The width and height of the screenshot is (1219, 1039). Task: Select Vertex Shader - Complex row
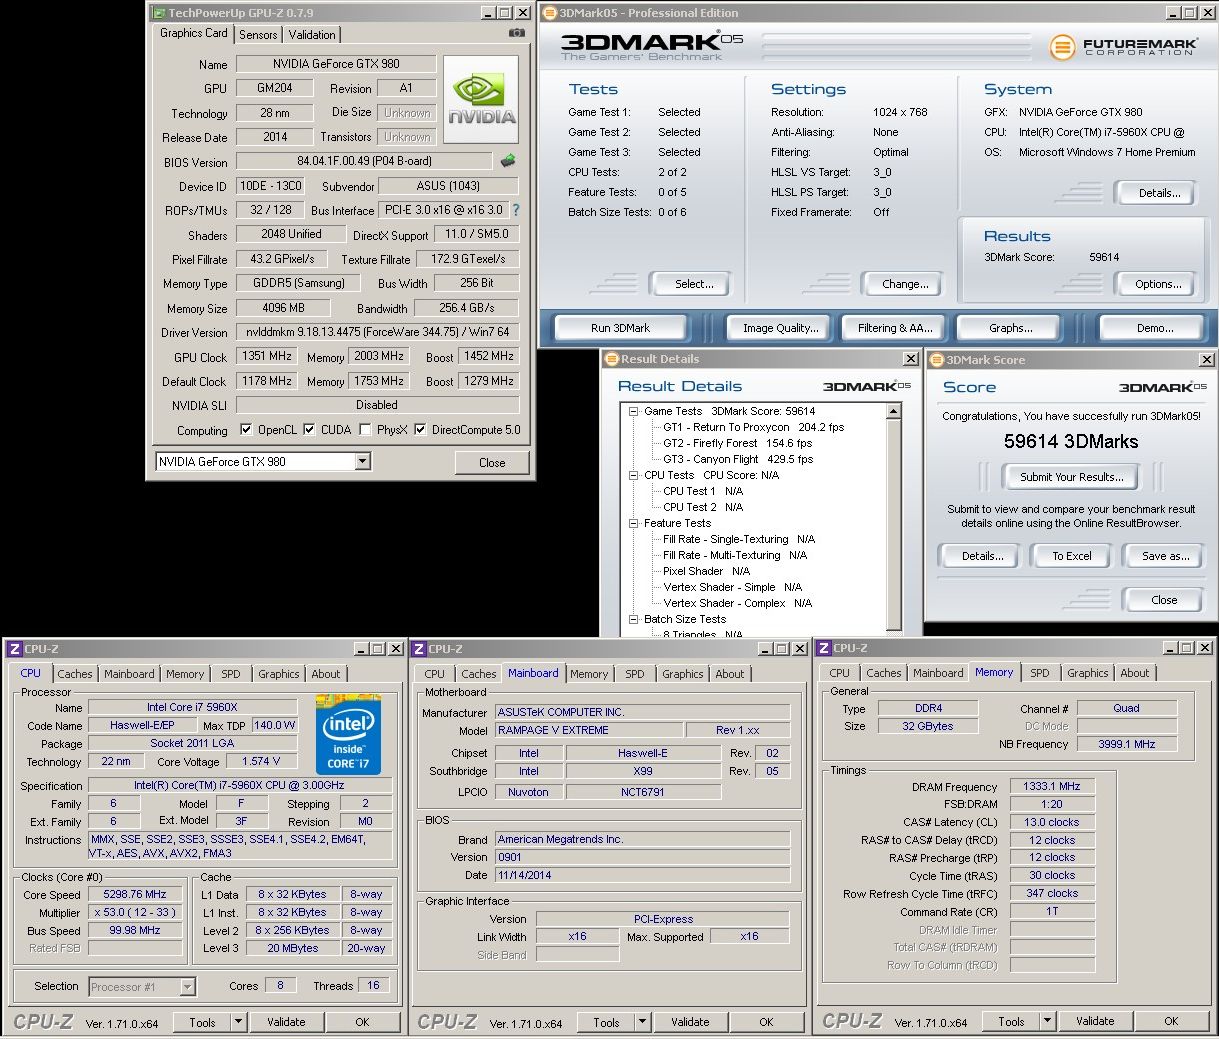click(737, 603)
